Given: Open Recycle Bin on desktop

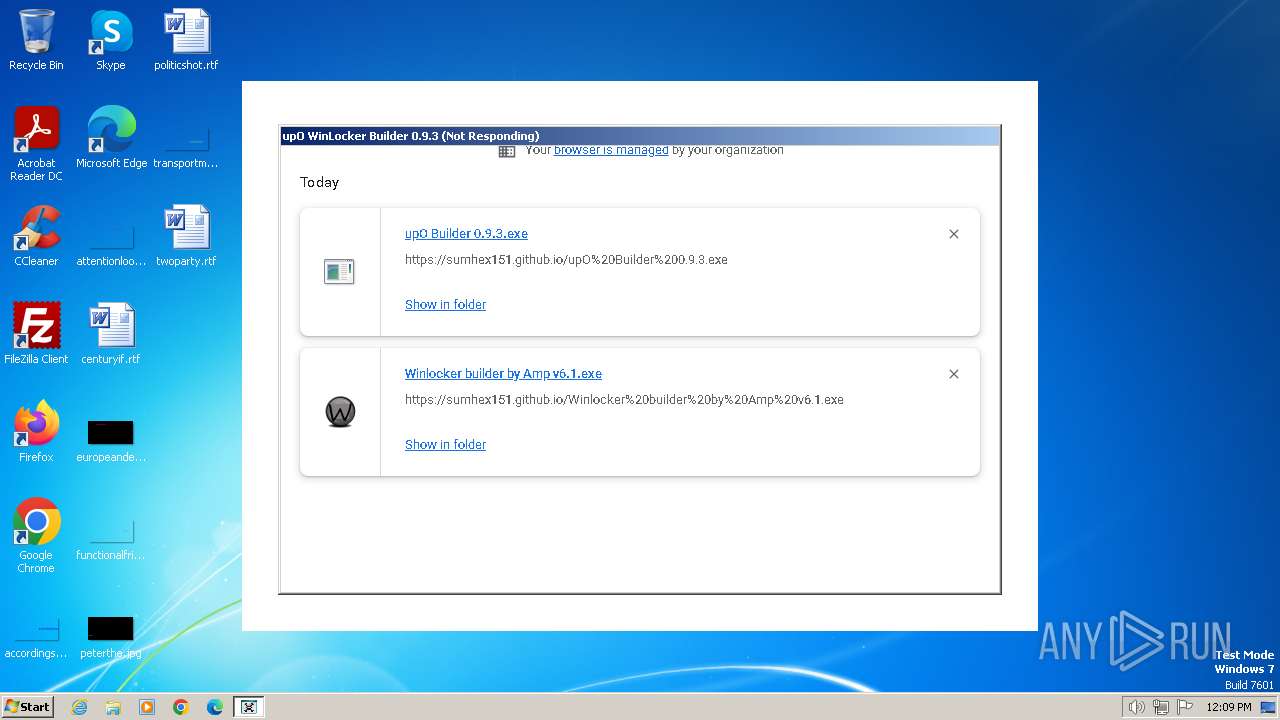Looking at the screenshot, I should (36, 40).
